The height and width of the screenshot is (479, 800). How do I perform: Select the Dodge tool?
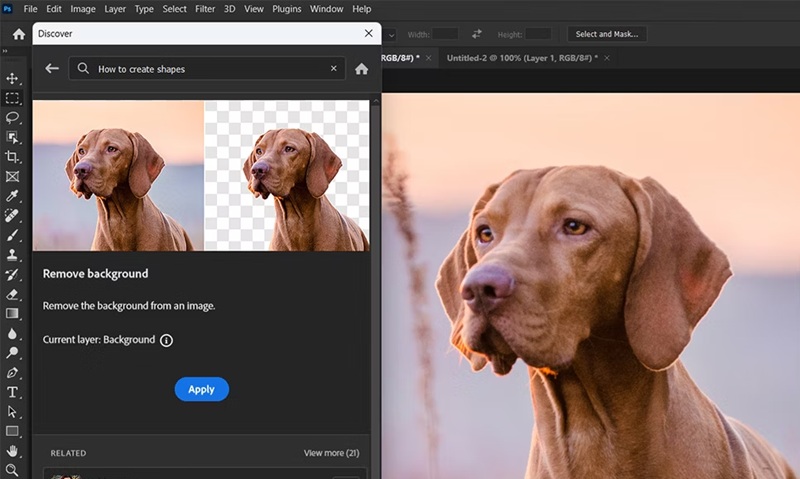coord(12,353)
